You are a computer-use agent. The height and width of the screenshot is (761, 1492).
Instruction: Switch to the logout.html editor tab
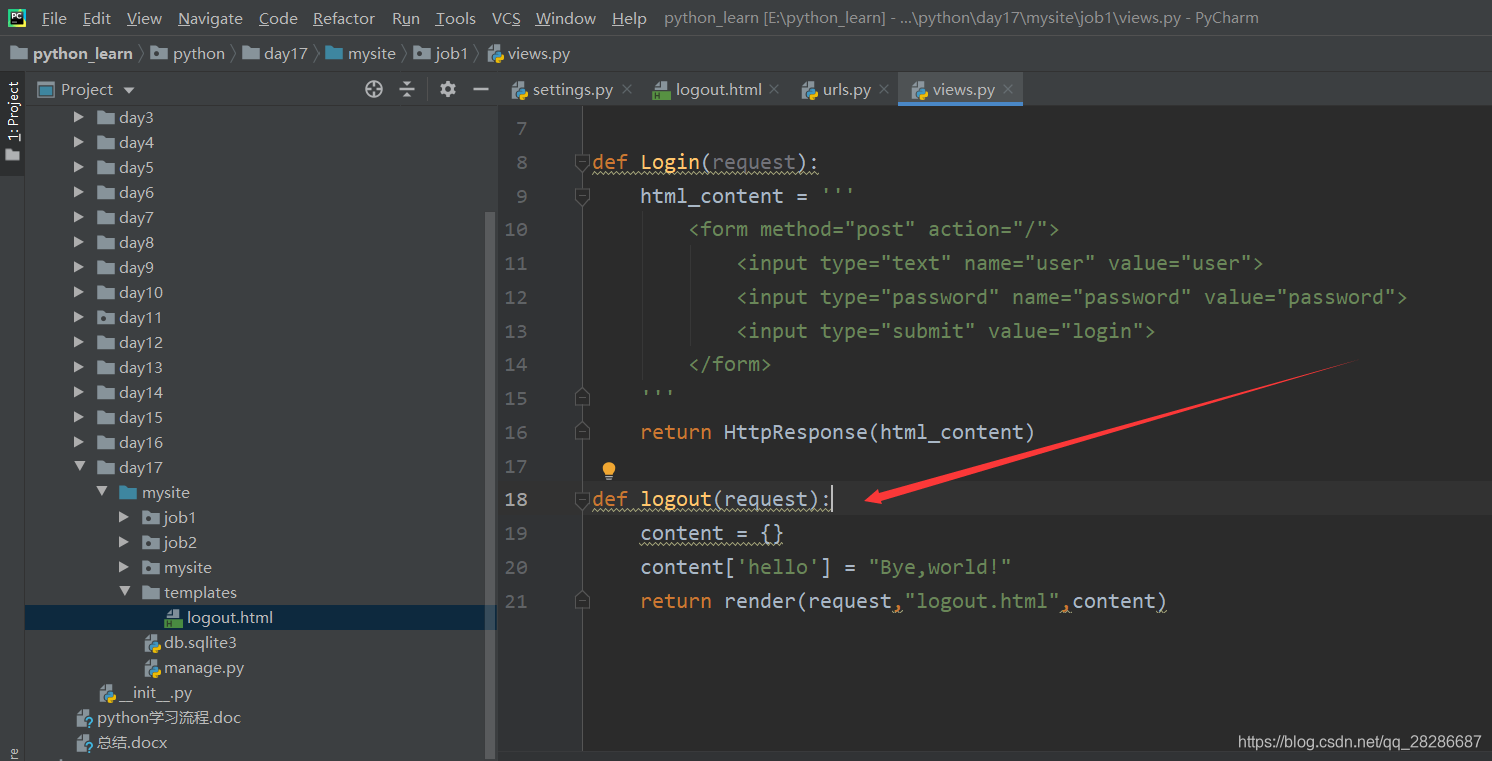coord(718,89)
